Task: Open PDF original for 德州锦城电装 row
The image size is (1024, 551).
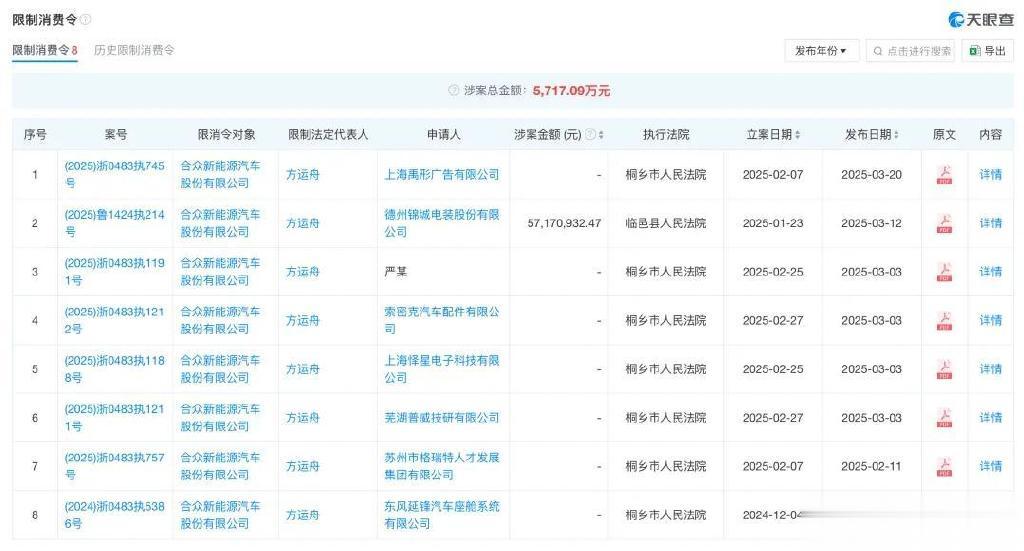Action: (944, 223)
